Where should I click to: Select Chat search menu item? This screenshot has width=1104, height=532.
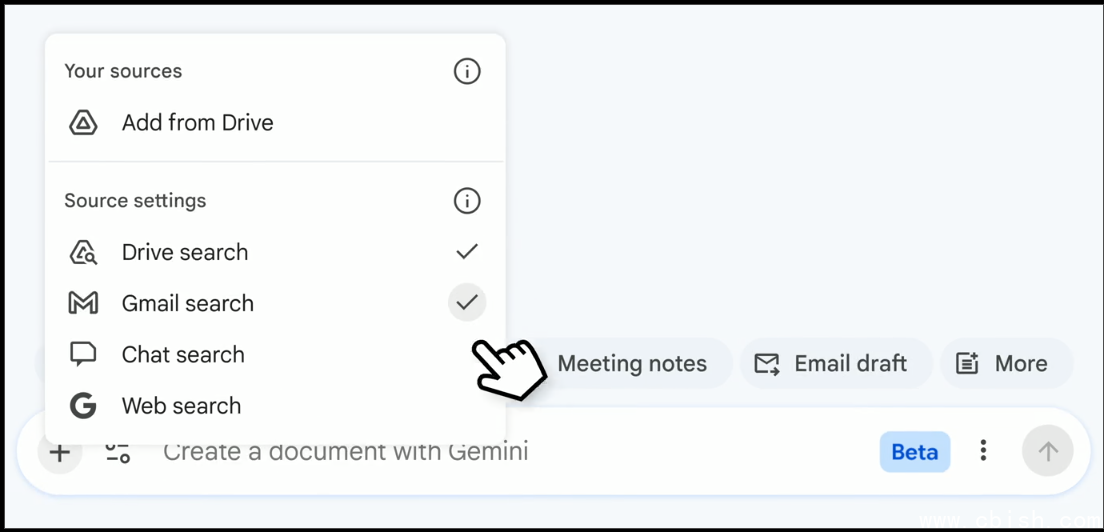183,355
